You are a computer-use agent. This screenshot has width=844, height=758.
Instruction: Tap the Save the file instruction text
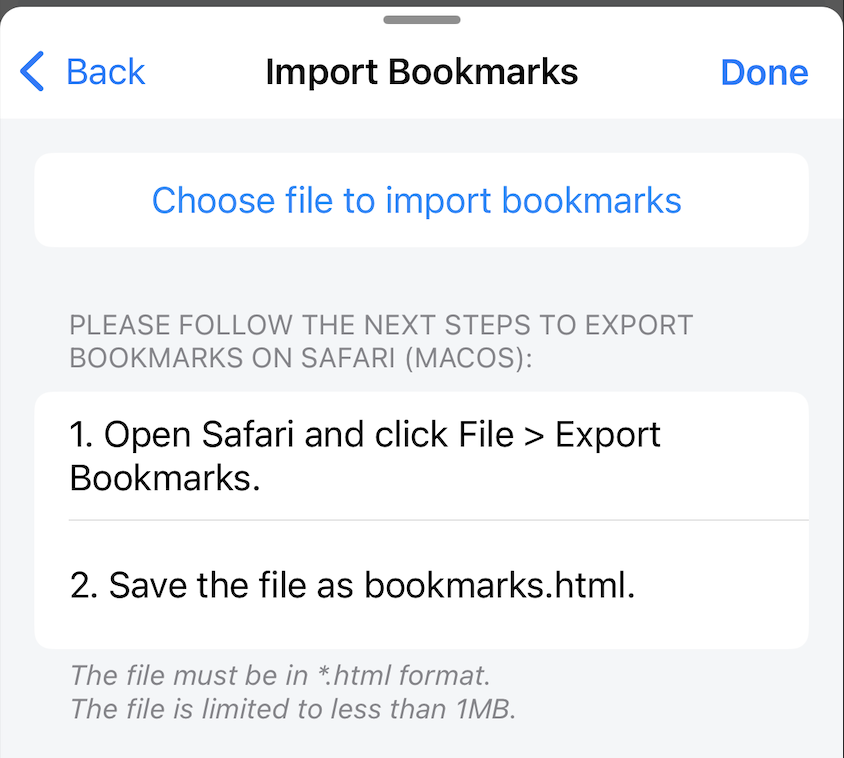click(x=250, y=585)
